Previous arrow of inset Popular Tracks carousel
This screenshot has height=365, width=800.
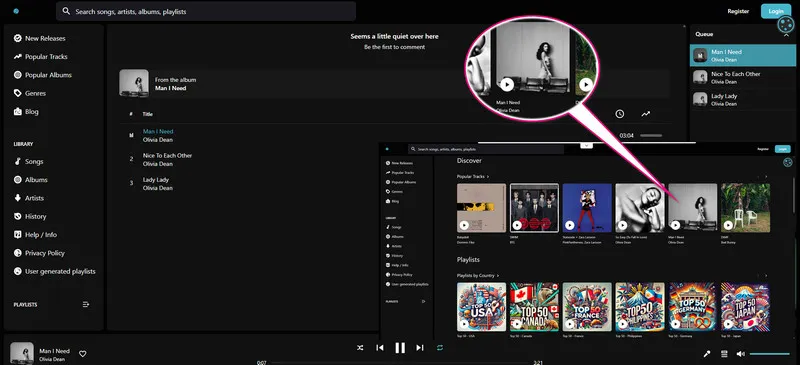coord(758,177)
